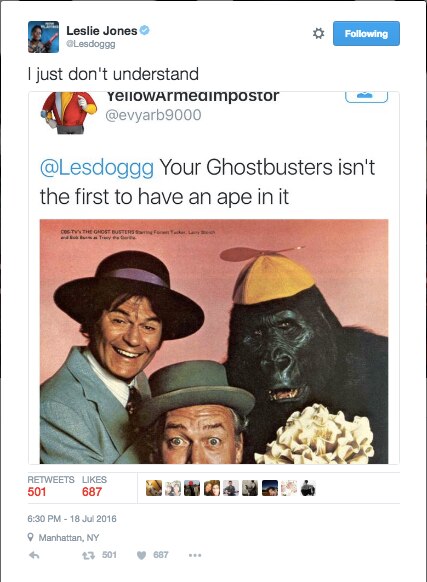Click the reply arrow icon

(x=34, y=555)
